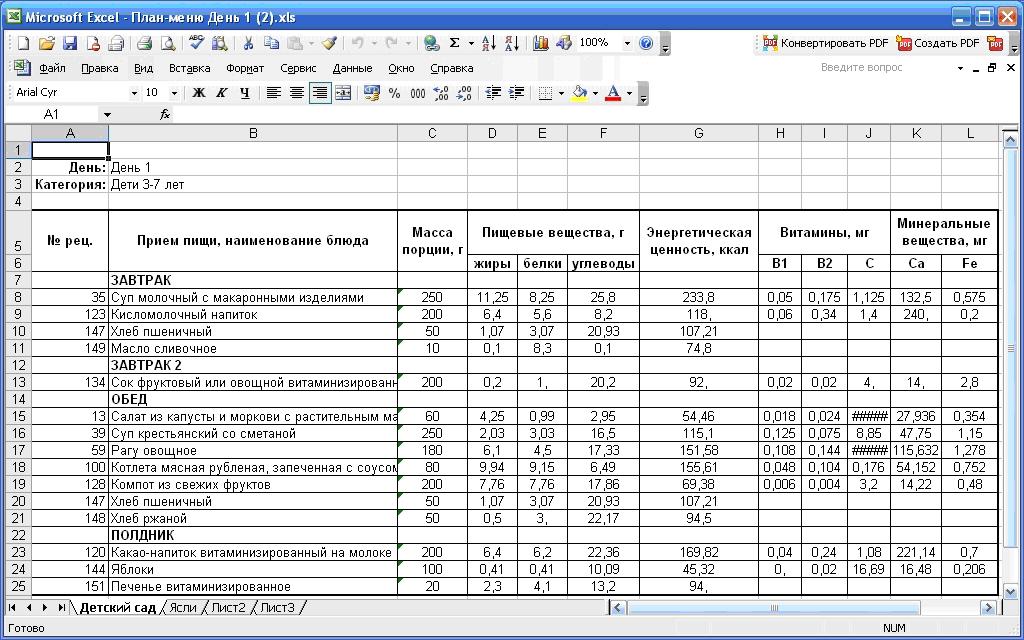Apply the red font color A
The height and width of the screenshot is (640, 1024).
[613, 93]
